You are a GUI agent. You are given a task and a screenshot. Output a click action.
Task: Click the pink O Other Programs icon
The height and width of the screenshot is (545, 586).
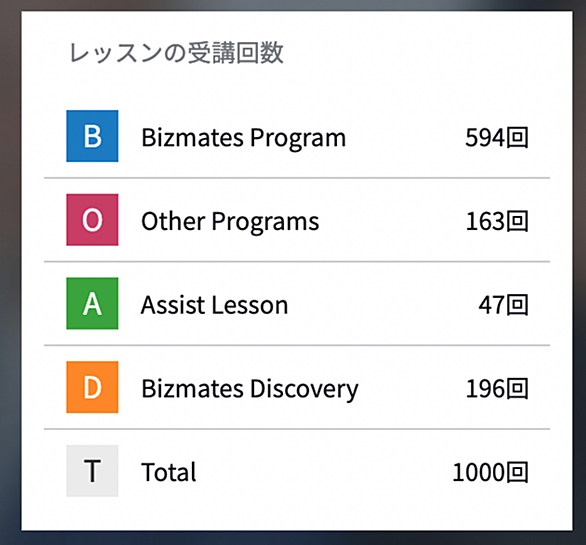92,220
